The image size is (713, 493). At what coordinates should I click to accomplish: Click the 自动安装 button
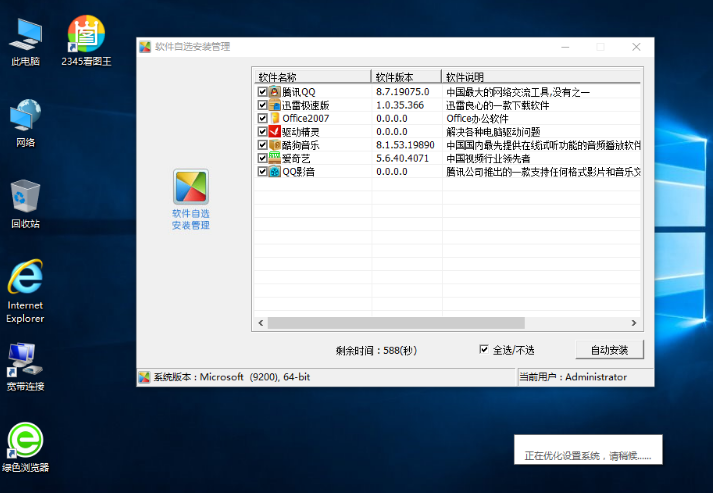(609, 350)
